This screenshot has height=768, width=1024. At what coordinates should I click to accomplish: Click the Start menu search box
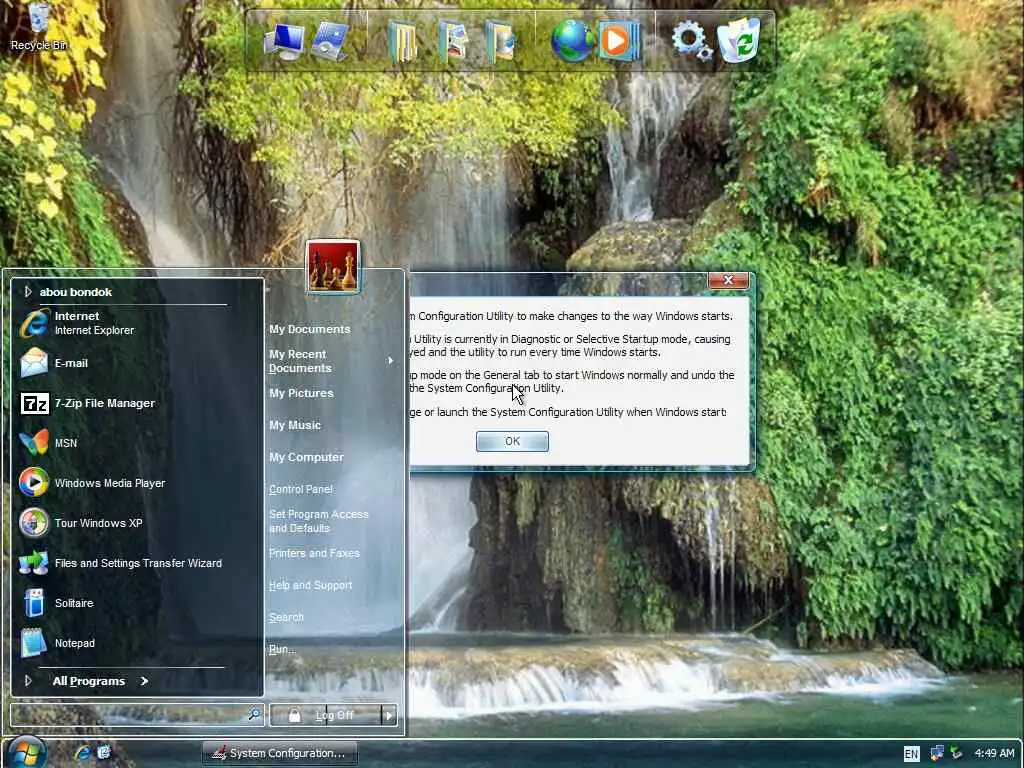[129, 715]
